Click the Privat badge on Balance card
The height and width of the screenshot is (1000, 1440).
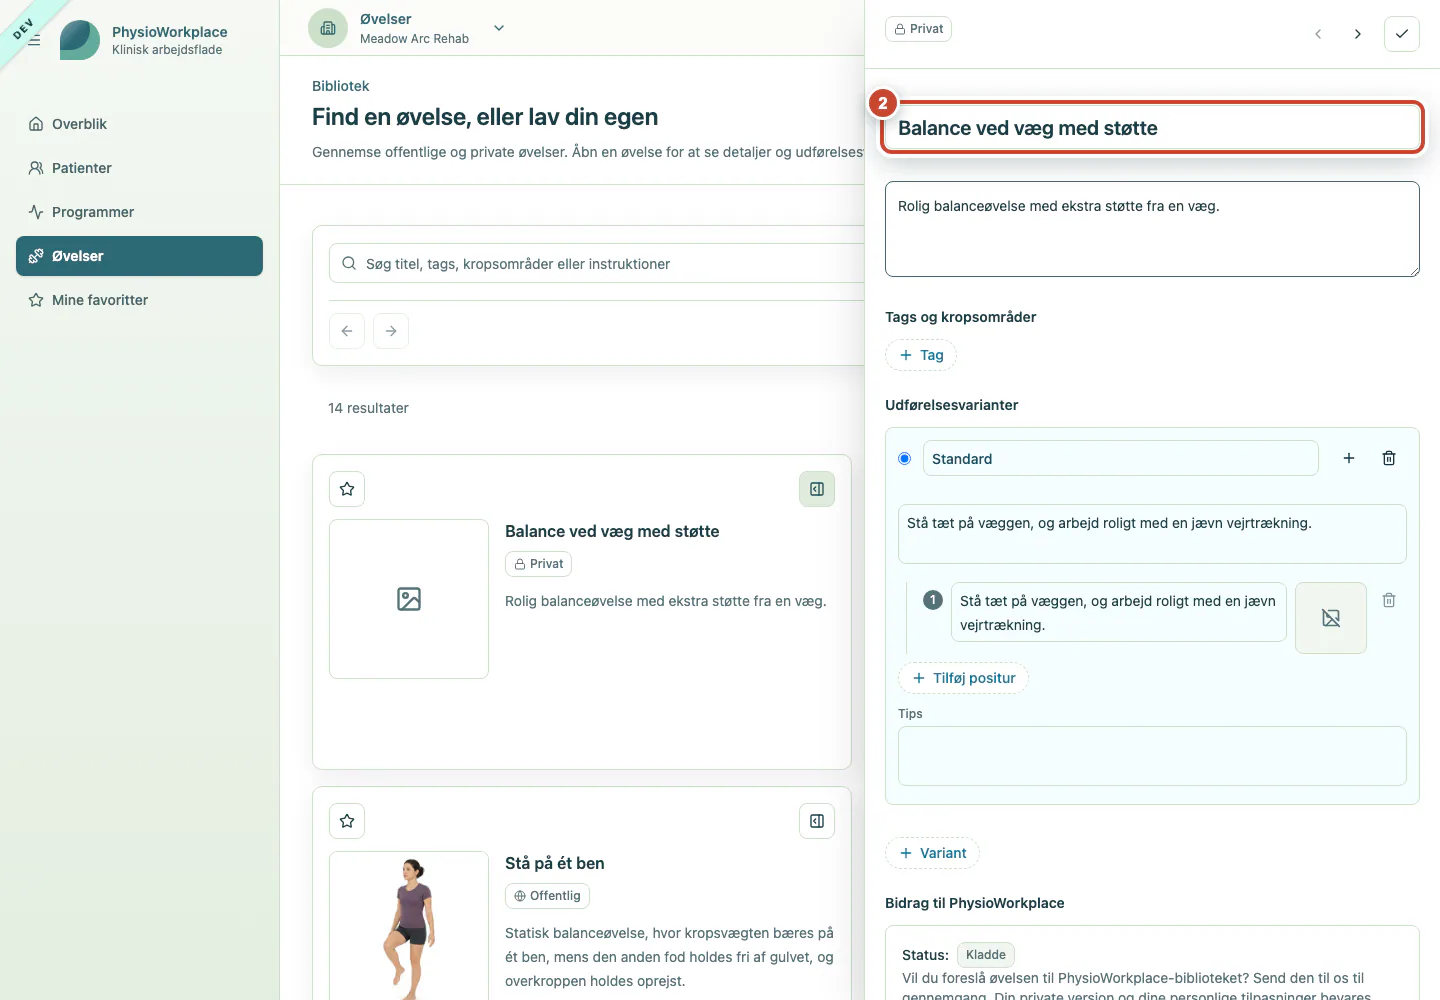pyautogui.click(x=538, y=564)
